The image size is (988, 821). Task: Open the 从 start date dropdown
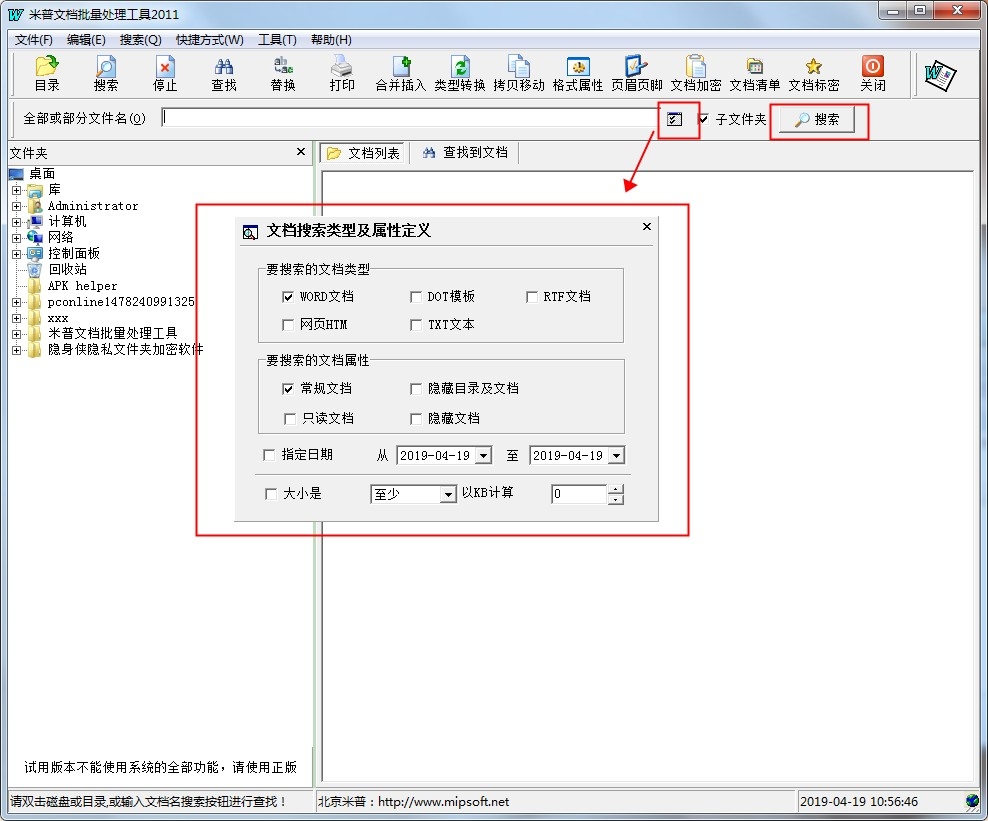(483, 456)
